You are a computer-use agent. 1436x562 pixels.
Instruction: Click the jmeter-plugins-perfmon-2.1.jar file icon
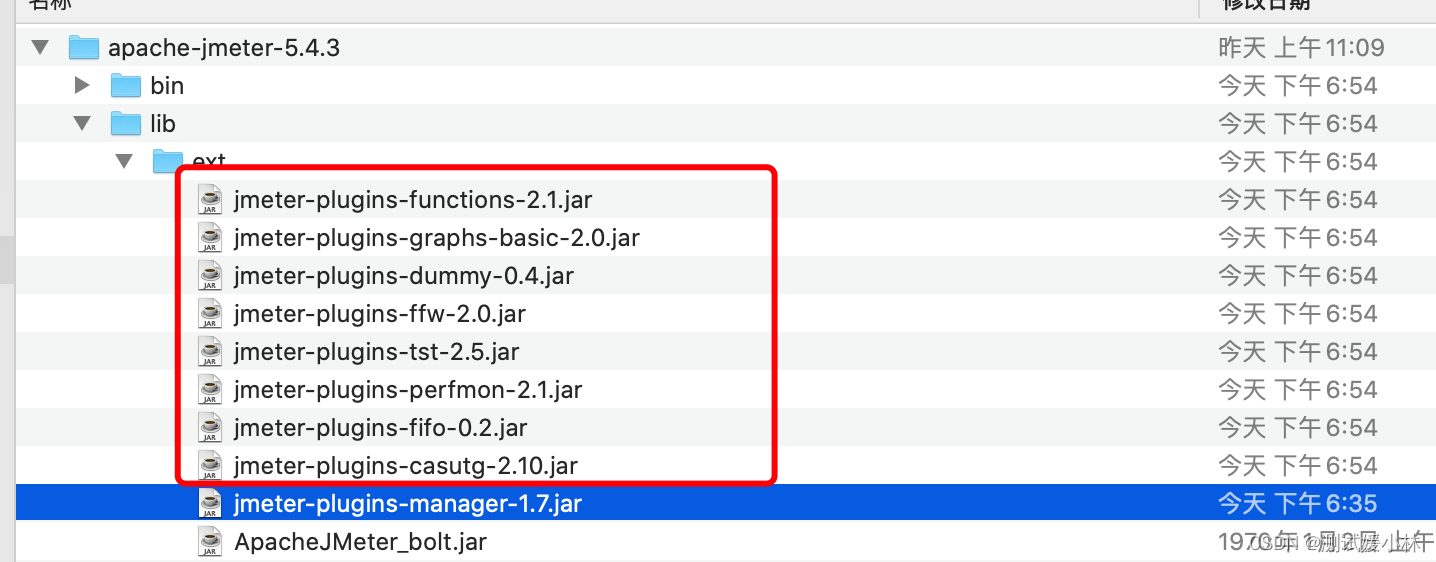click(209, 389)
